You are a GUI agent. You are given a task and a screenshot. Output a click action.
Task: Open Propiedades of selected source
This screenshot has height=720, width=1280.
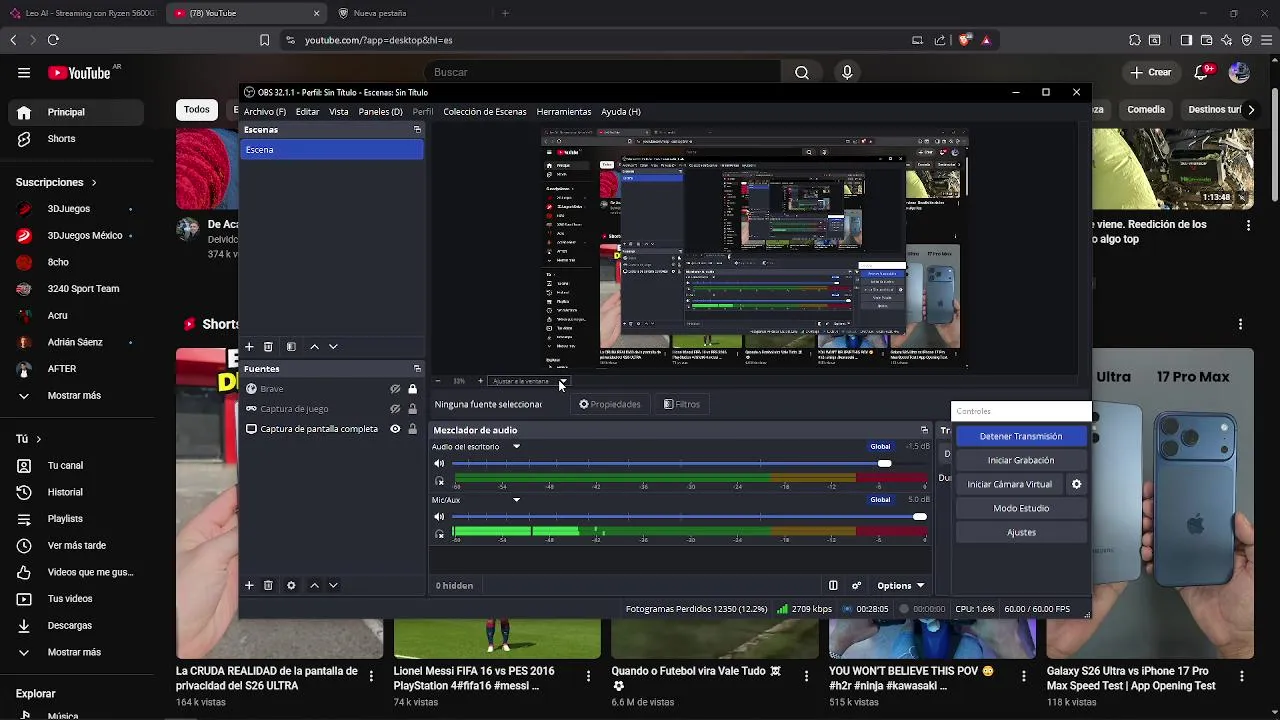pyautogui.click(x=609, y=404)
